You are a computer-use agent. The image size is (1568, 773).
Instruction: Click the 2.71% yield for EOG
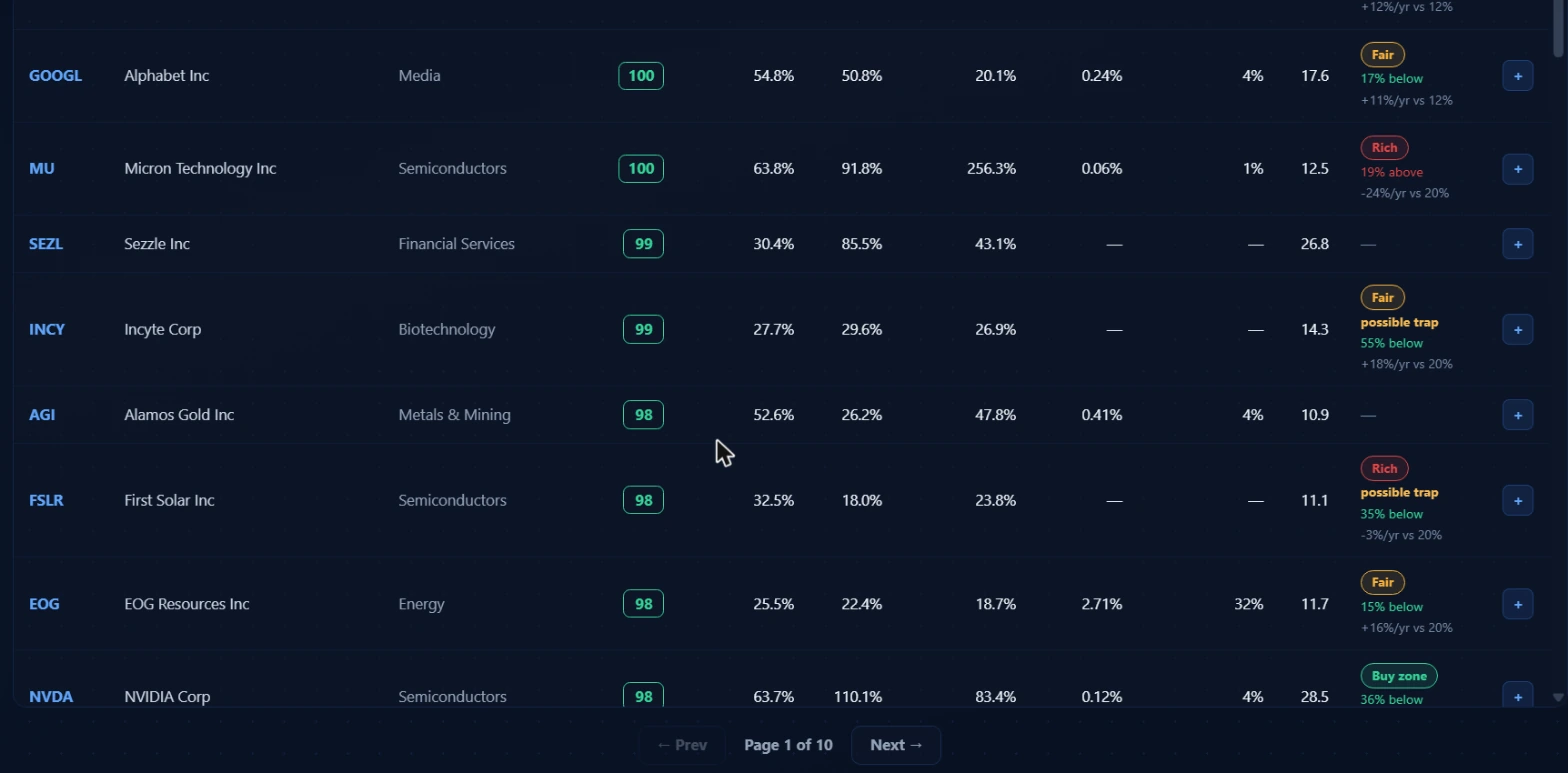[1101, 604]
